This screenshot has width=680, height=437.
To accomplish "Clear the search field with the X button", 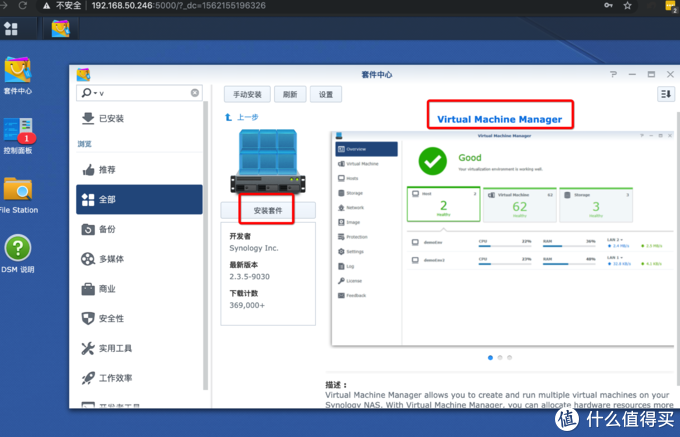I will 195,93.
